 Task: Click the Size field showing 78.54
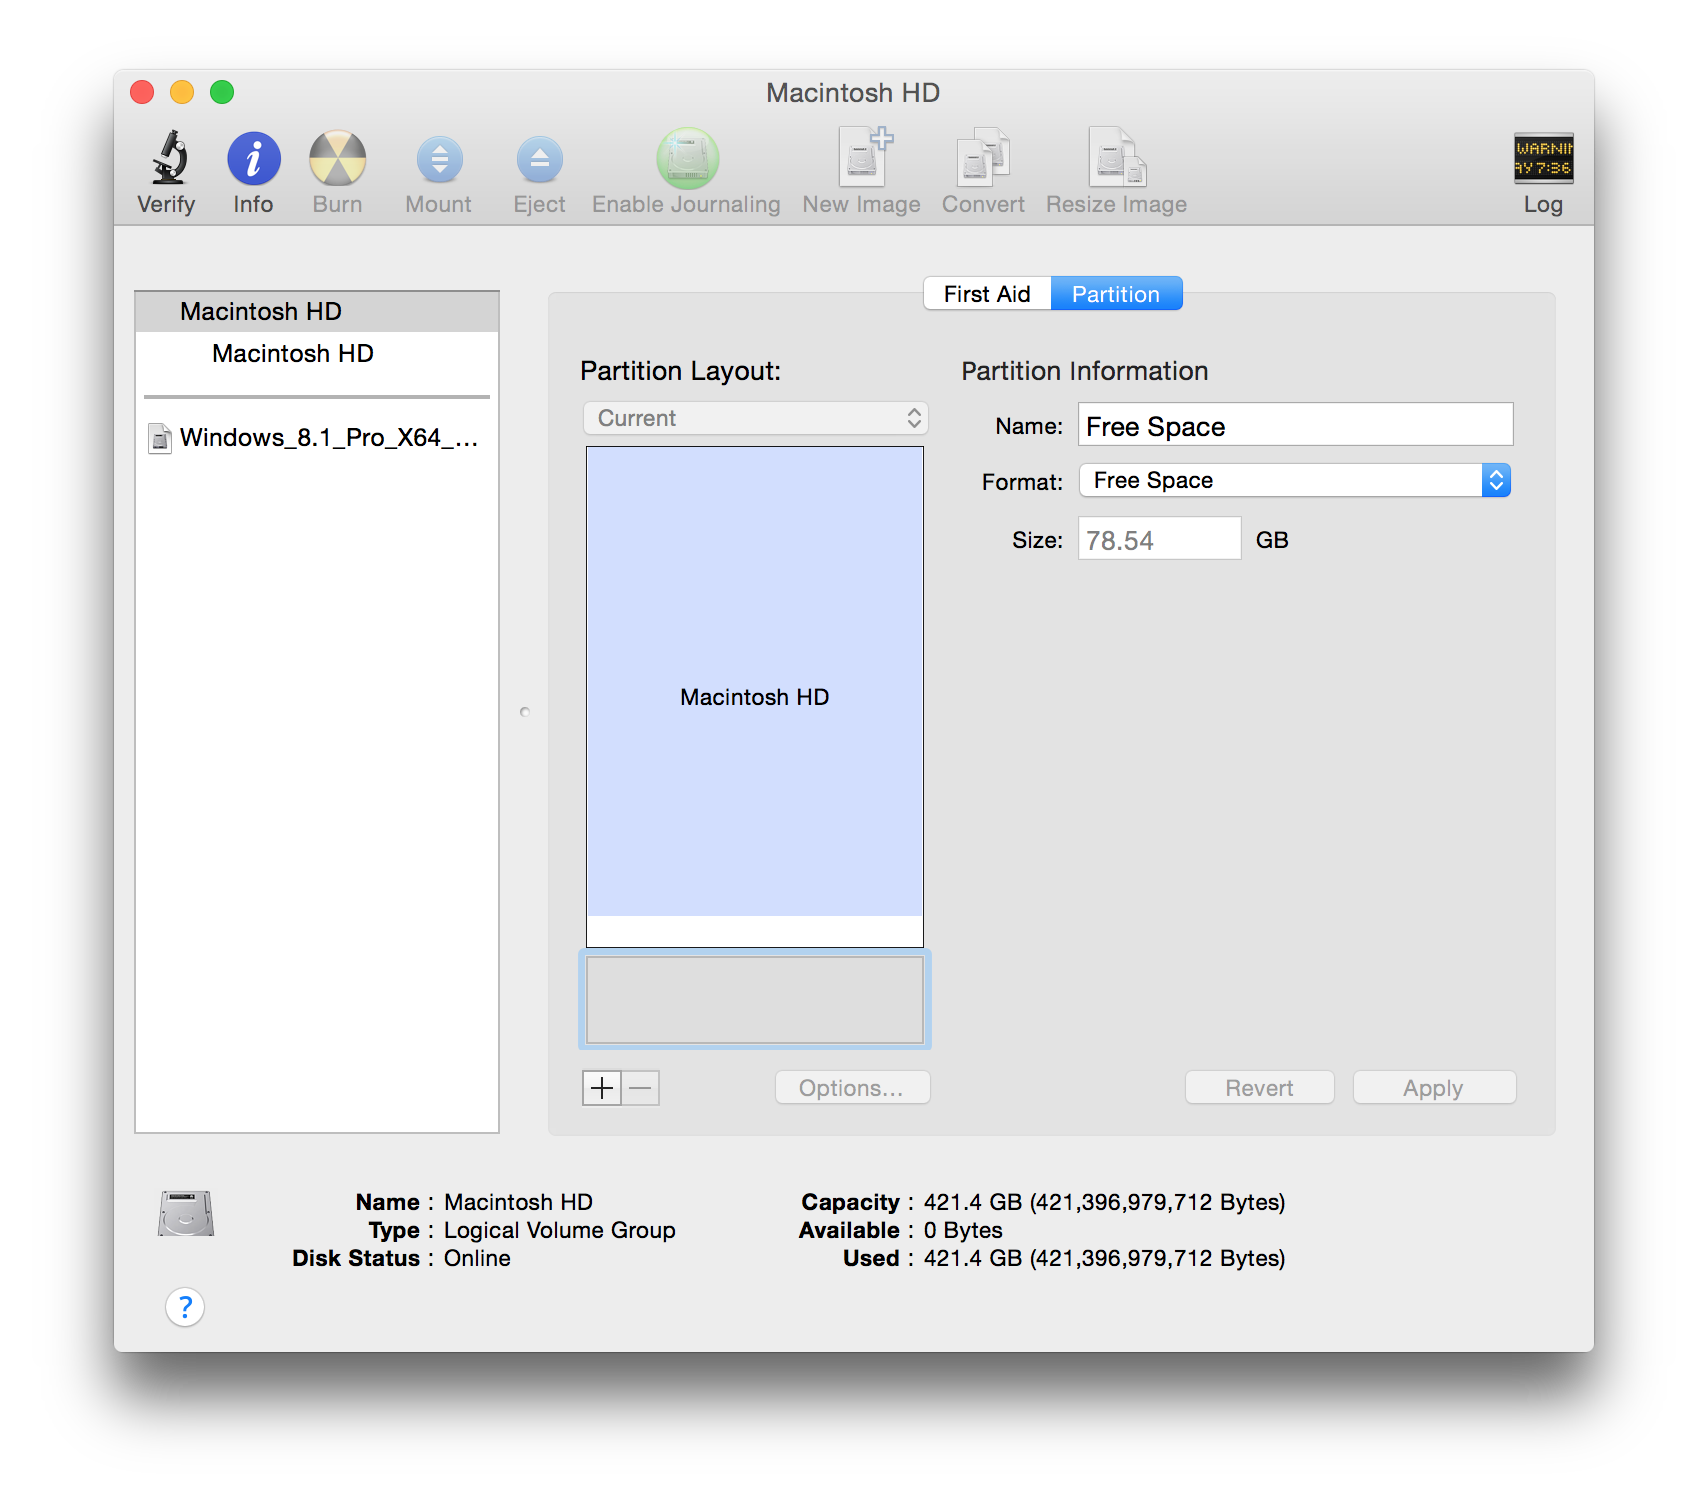1159,538
